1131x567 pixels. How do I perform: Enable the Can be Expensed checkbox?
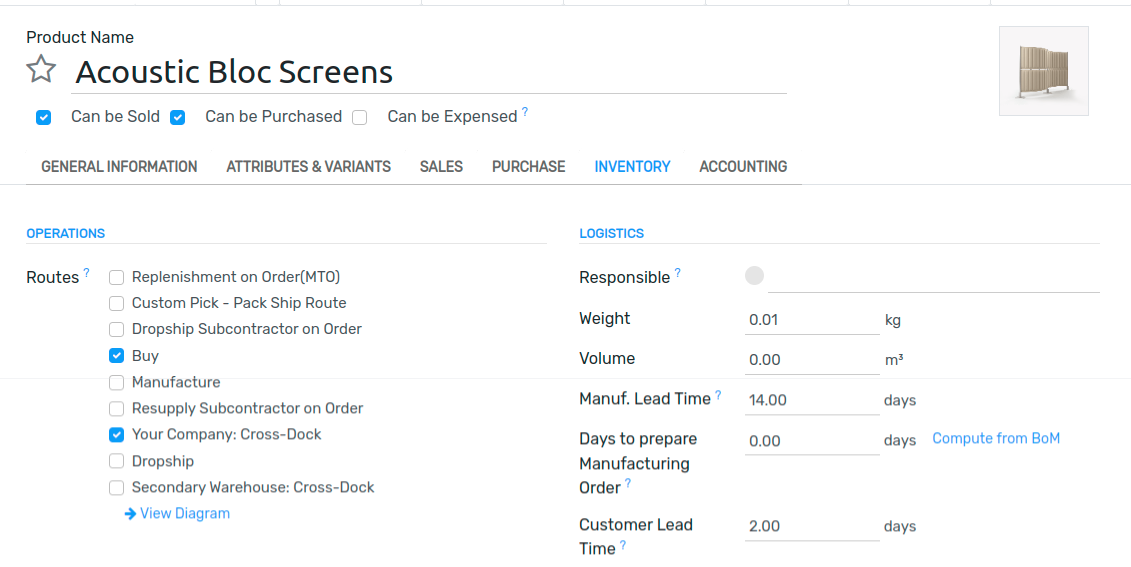click(359, 118)
